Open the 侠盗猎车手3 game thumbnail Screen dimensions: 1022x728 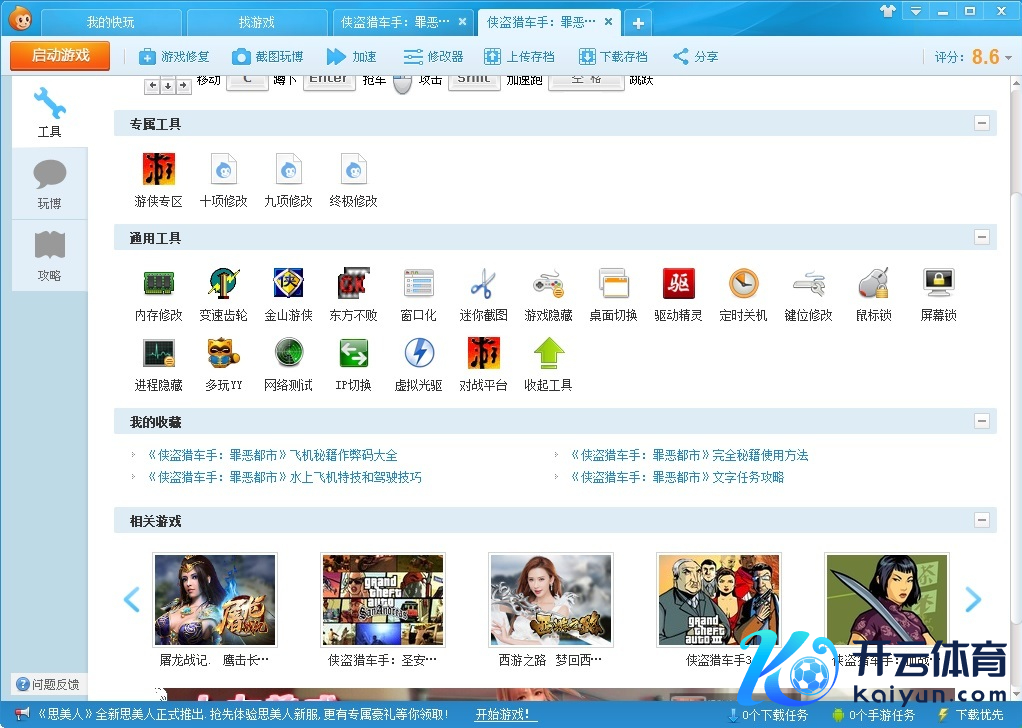(x=719, y=599)
